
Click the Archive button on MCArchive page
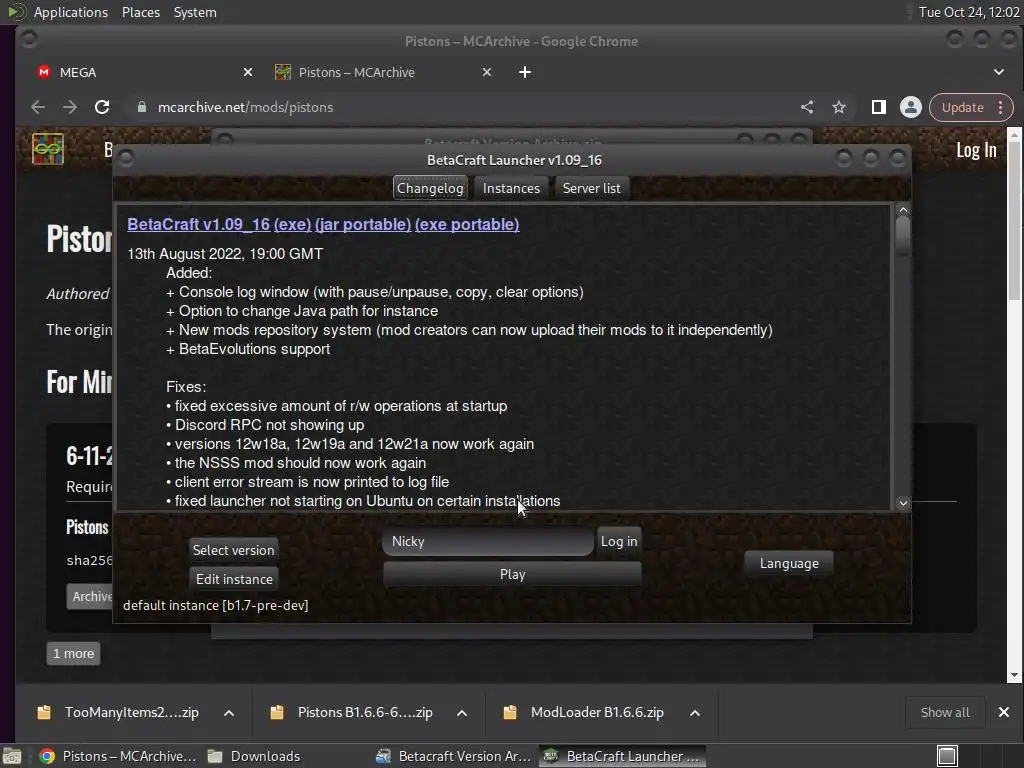click(x=89, y=596)
